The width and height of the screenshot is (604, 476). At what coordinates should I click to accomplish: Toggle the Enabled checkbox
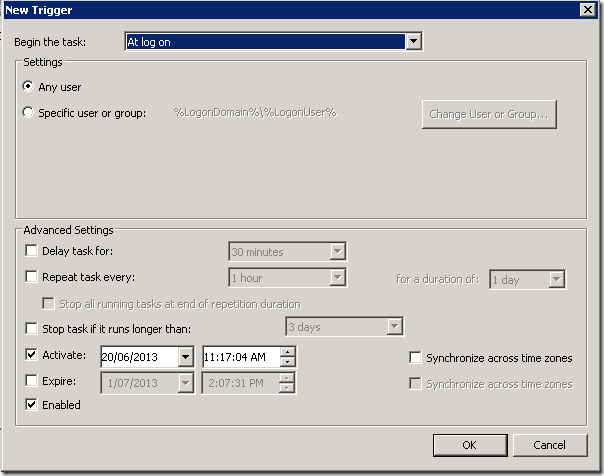(32, 405)
